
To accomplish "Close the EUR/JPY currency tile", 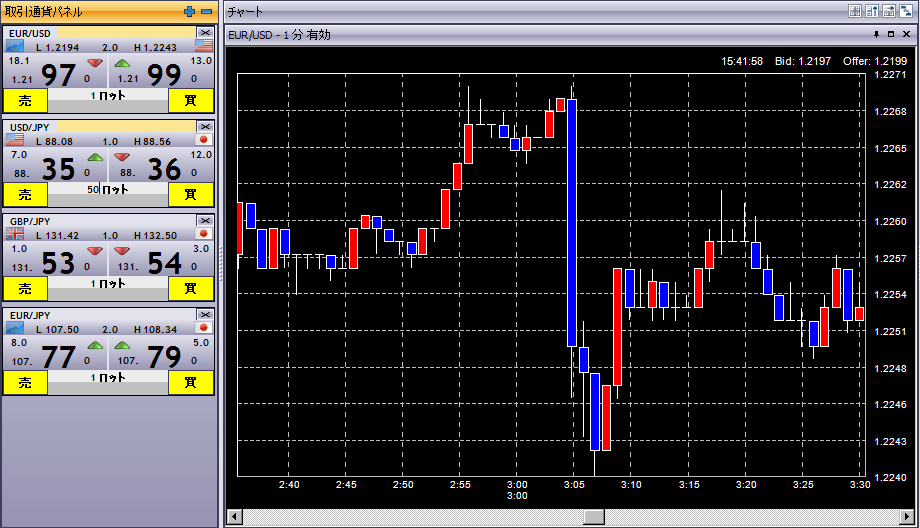I will 205,315.
